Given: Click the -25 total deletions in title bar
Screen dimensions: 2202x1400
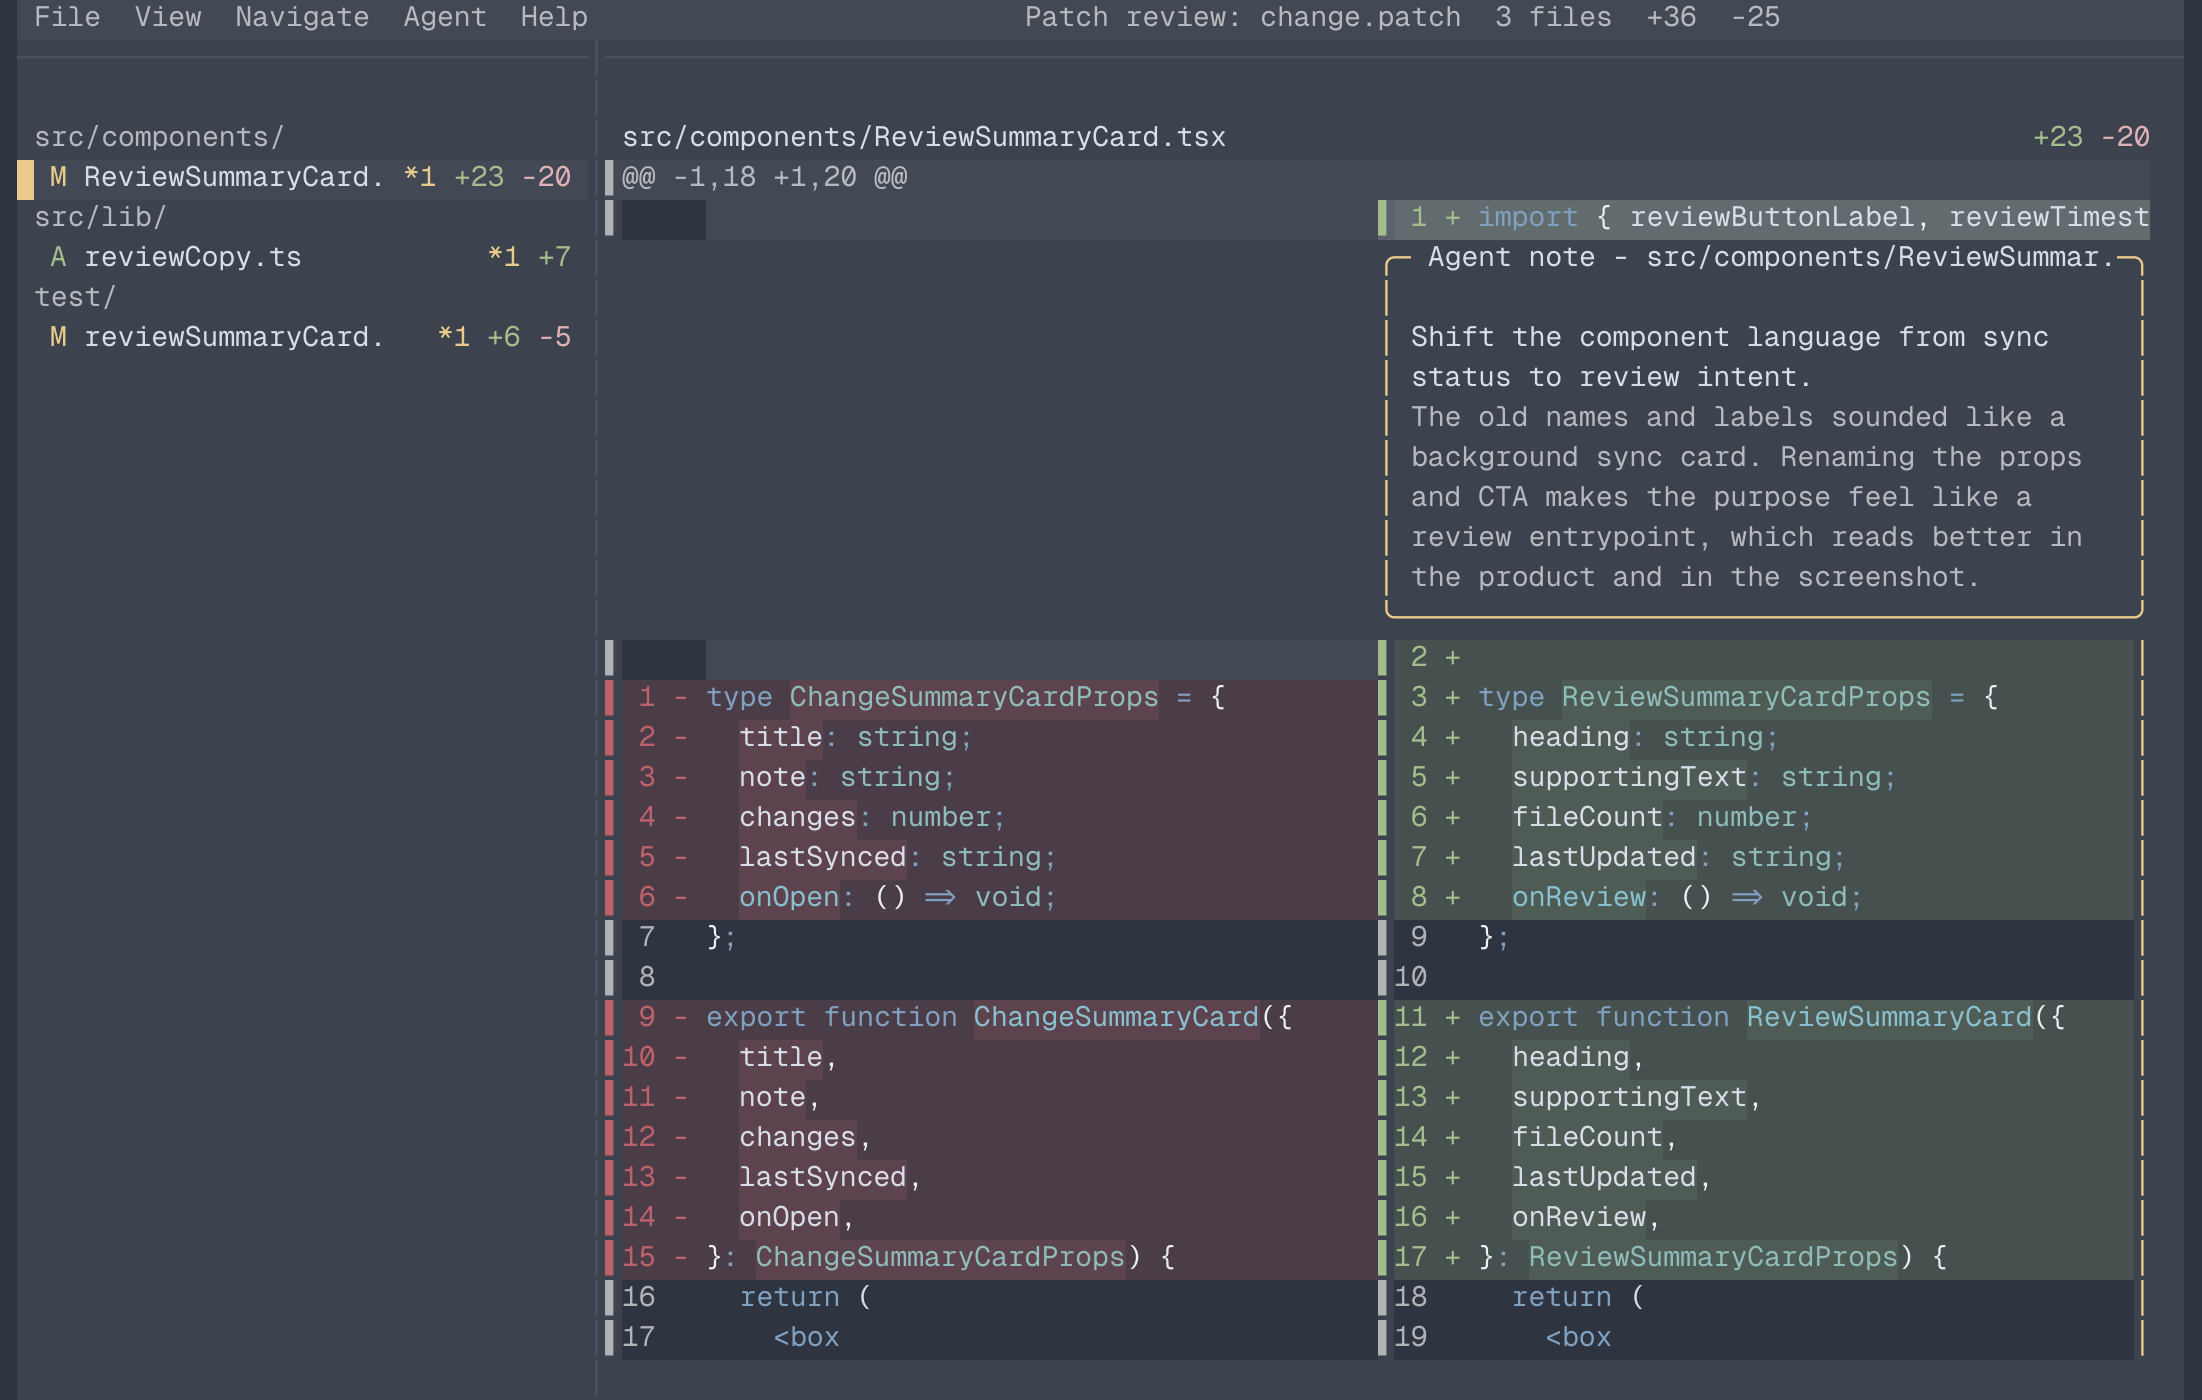Looking at the screenshot, I should 1755,17.
